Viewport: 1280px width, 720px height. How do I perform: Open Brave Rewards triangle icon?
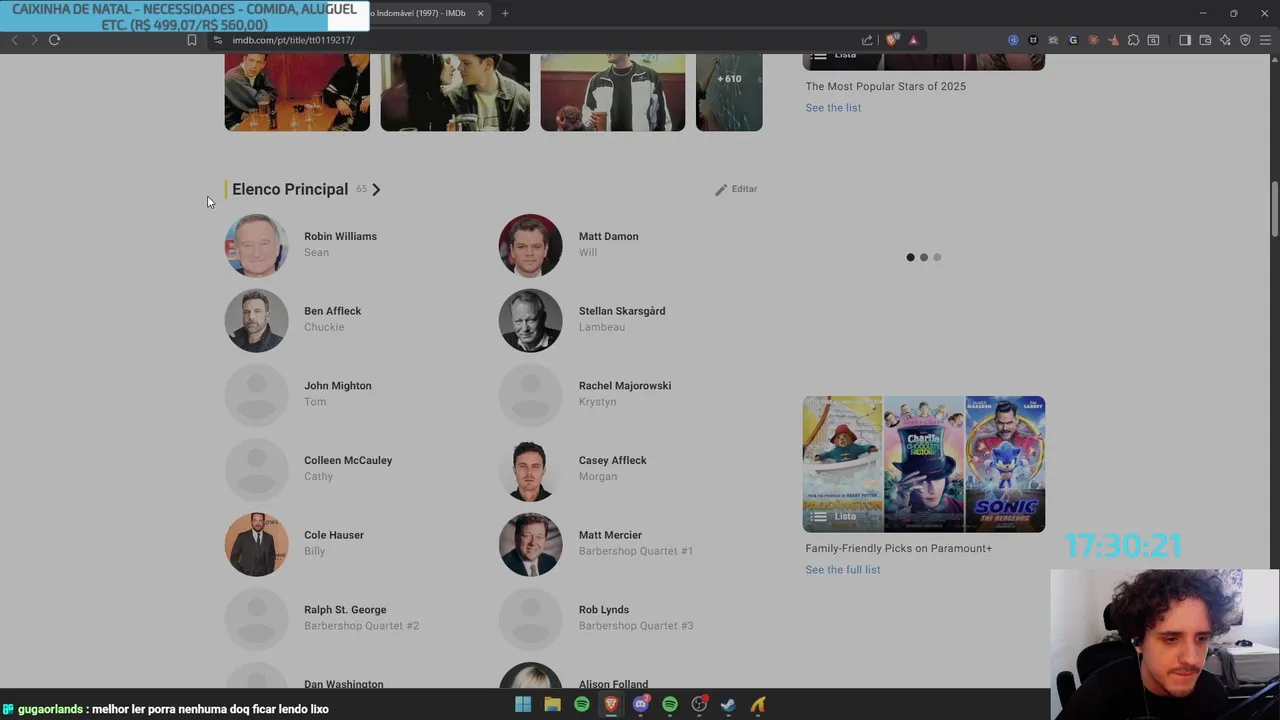click(x=913, y=40)
